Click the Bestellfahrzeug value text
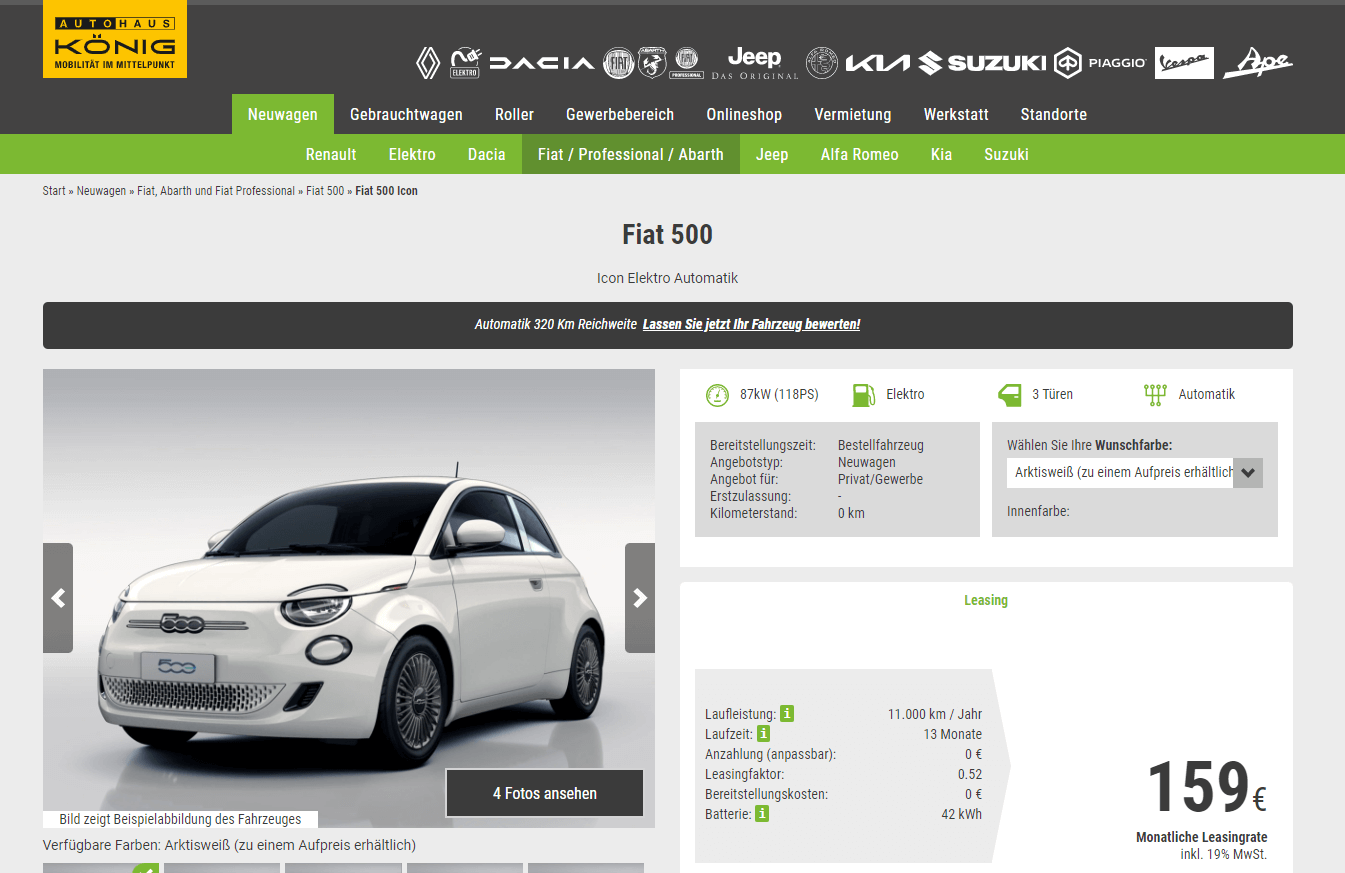Screen dimensions: 1345x873 [x=881, y=445]
